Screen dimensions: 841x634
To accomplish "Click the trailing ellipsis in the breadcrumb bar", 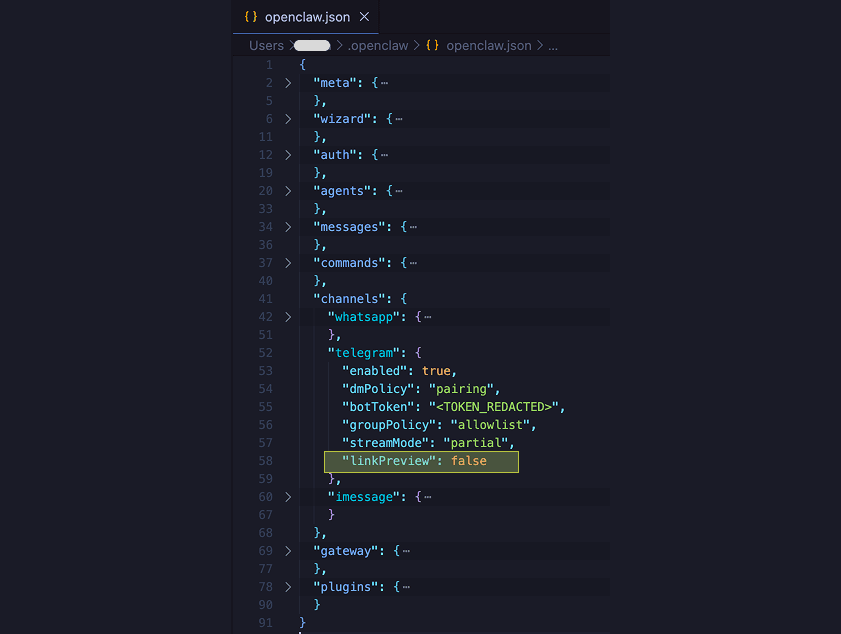I will tap(555, 45).
